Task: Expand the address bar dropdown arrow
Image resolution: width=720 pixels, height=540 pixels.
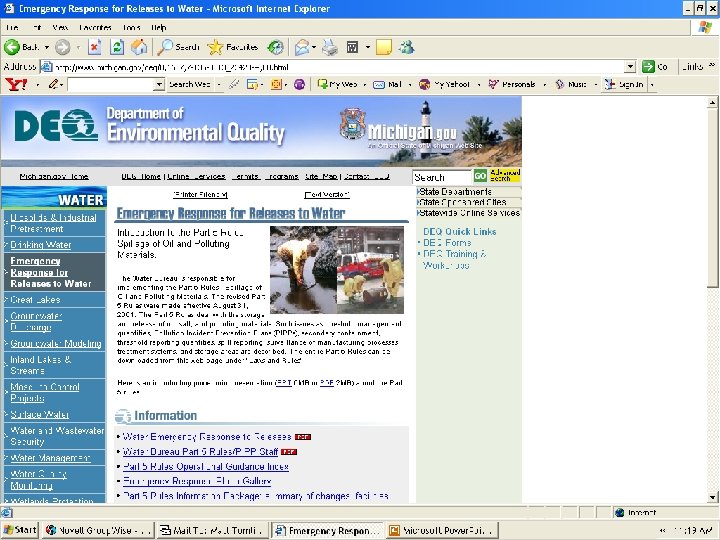Action: coord(630,67)
